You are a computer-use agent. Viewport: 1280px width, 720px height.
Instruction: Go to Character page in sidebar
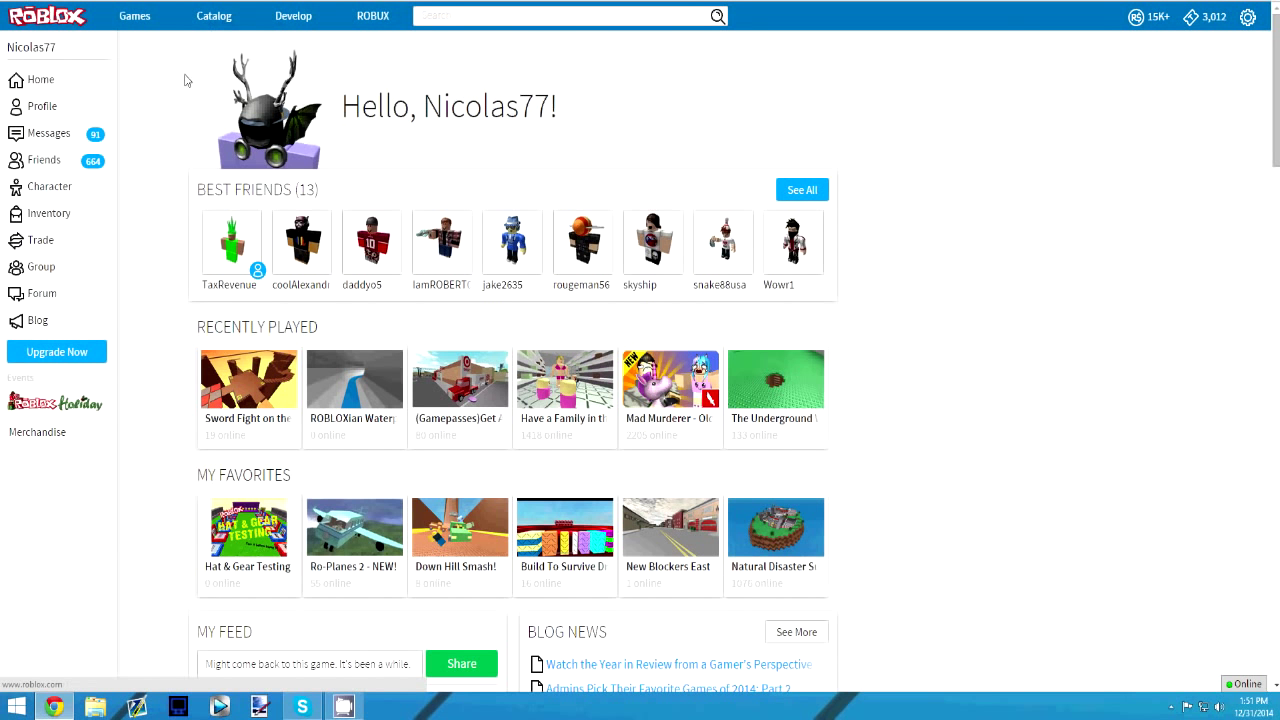(49, 187)
